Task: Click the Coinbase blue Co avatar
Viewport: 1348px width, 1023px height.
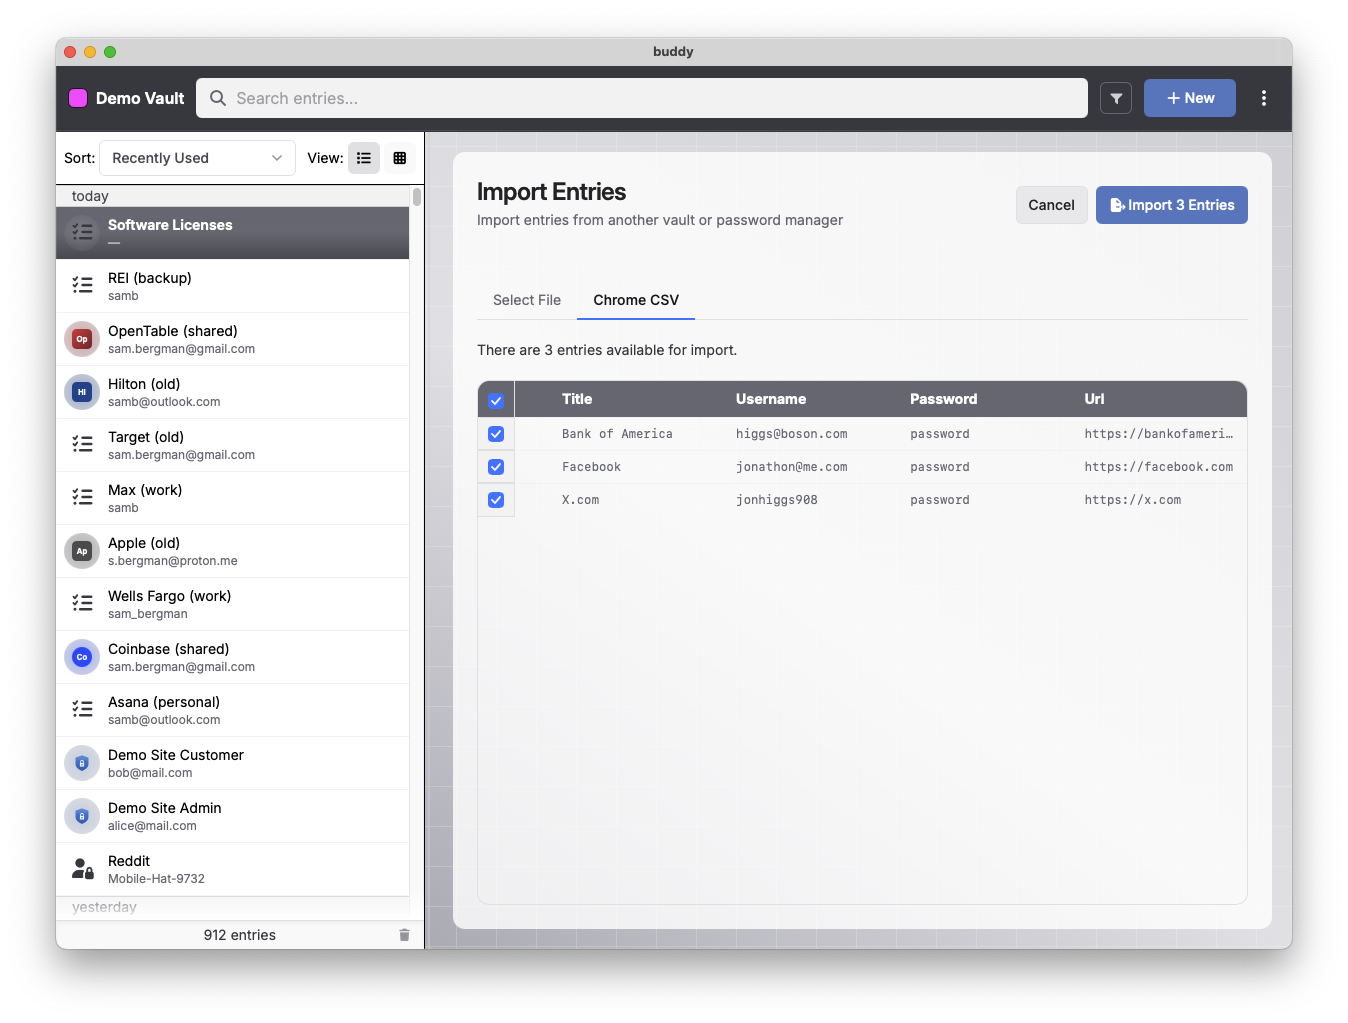Action: [82, 657]
